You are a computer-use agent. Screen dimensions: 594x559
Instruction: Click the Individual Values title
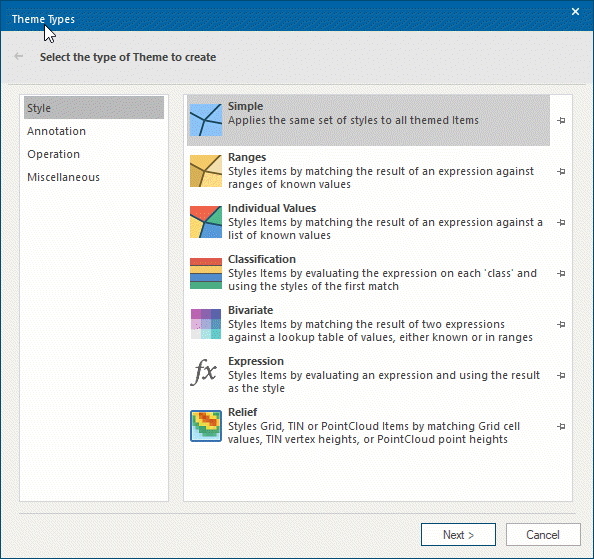point(272,208)
